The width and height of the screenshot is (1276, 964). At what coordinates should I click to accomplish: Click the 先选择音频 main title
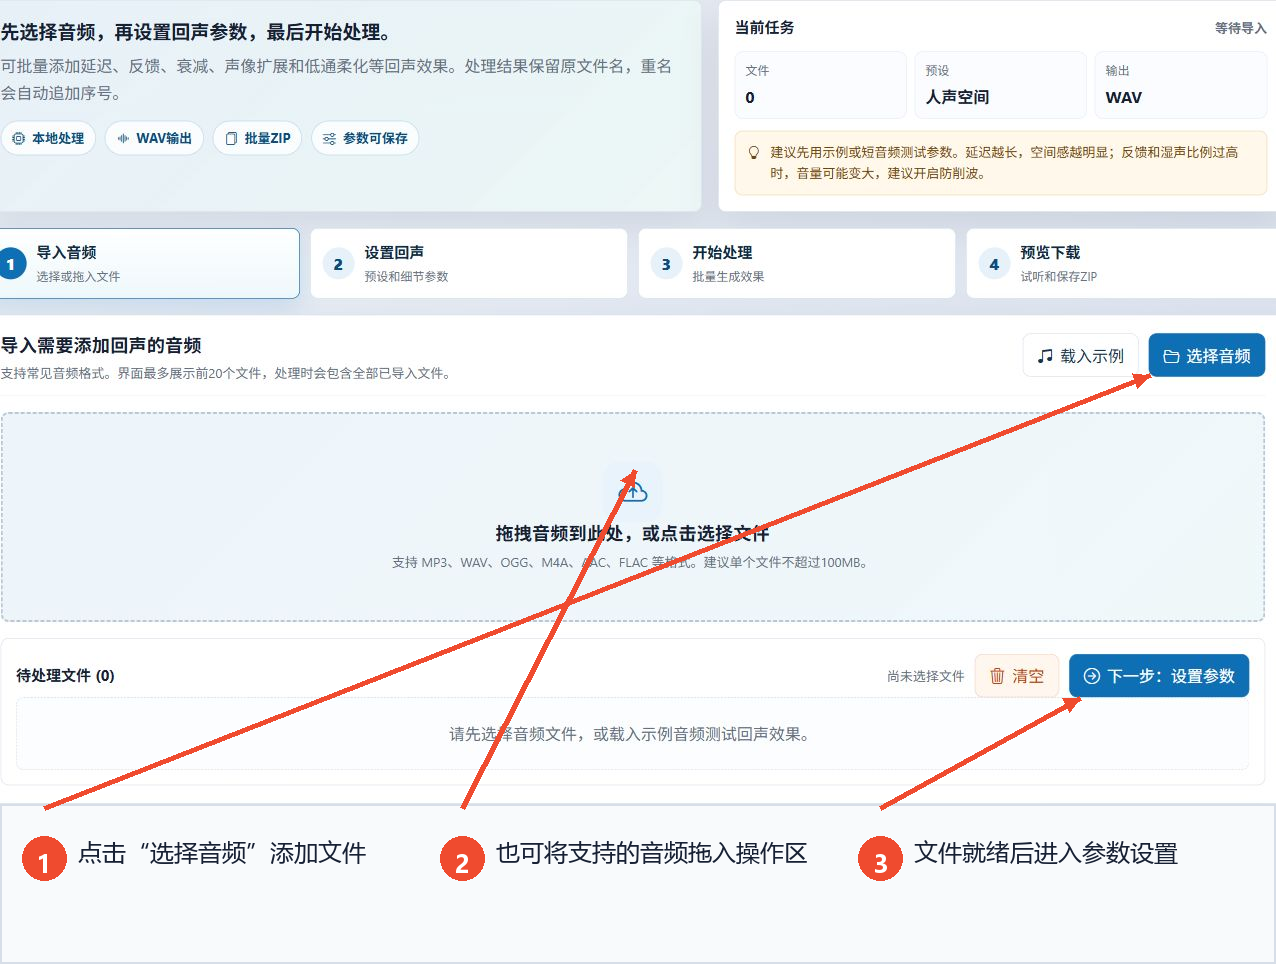click(x=196, y=32)
